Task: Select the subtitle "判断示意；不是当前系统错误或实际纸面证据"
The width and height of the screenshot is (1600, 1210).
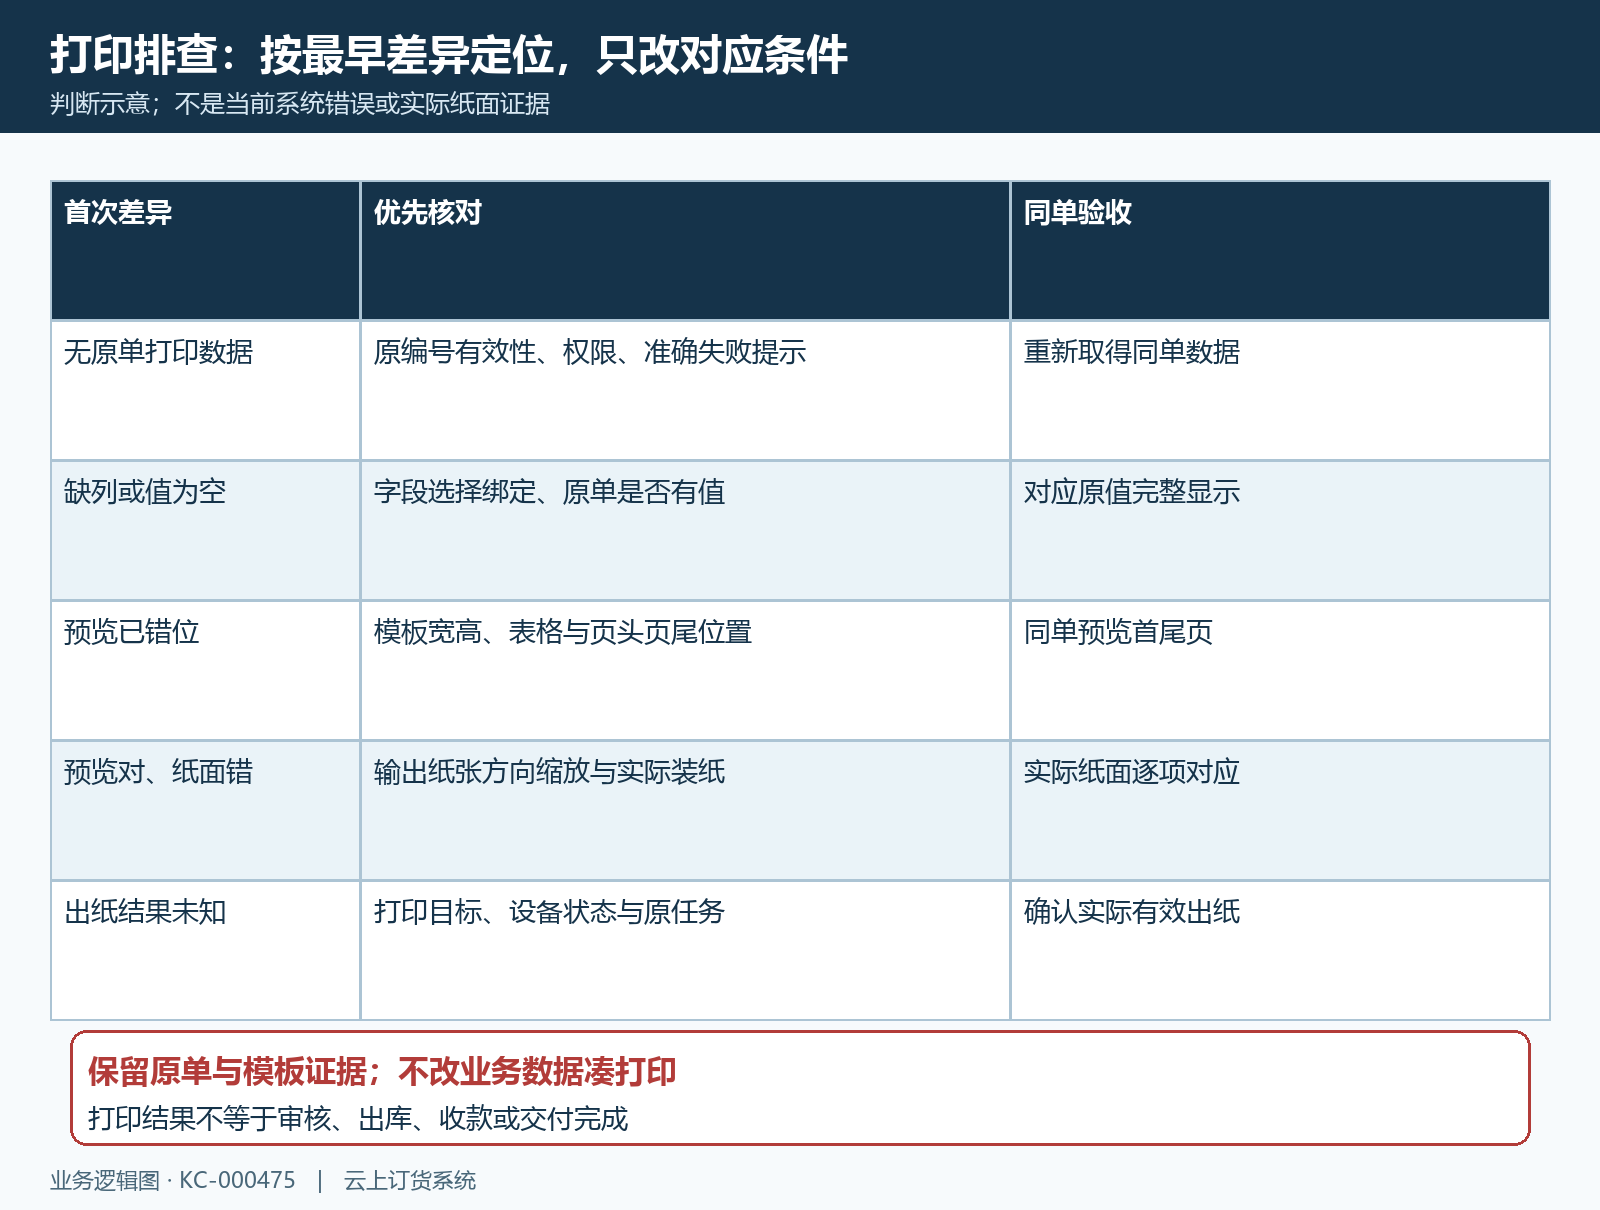Action: (300, 104)
